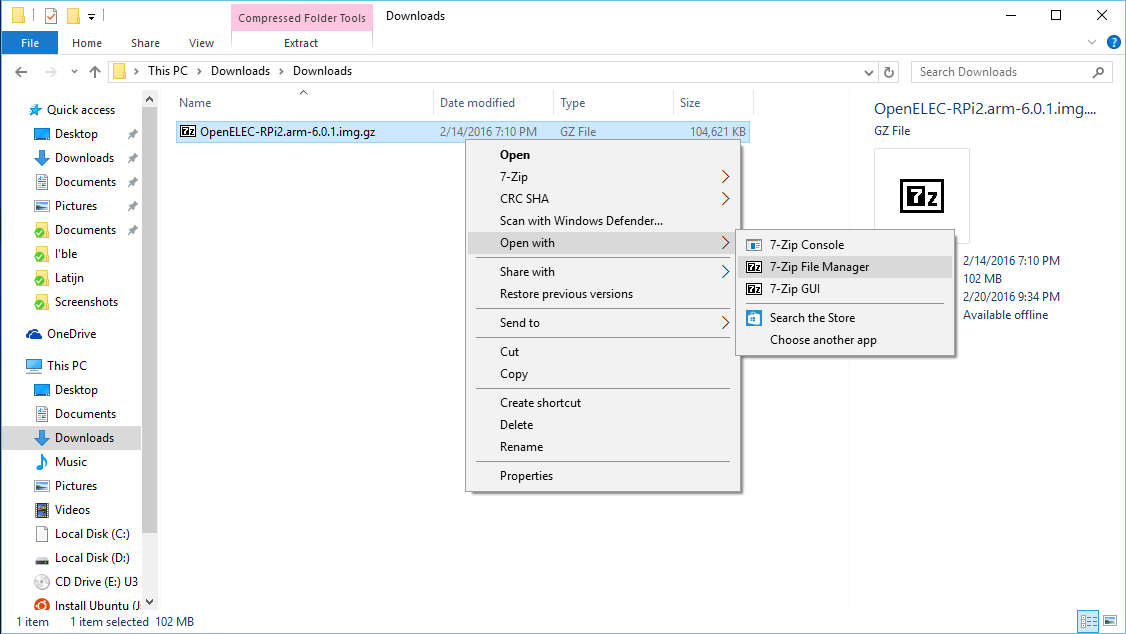1126x634 pixels.
Task: Go up one folder level
Action: 95,71
